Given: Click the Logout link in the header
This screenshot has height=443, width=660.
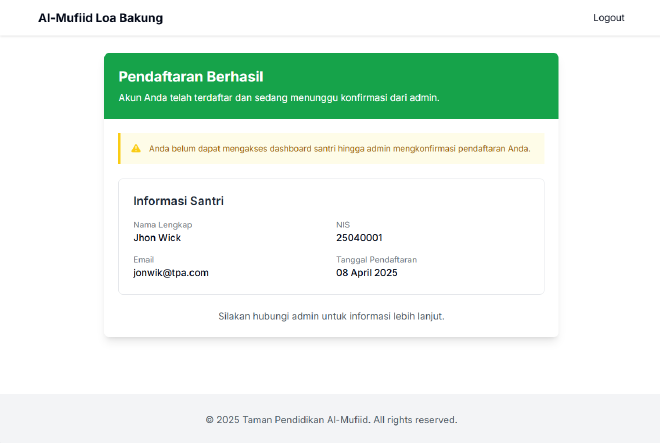Looking at the screenshot, I should point(608,18).
